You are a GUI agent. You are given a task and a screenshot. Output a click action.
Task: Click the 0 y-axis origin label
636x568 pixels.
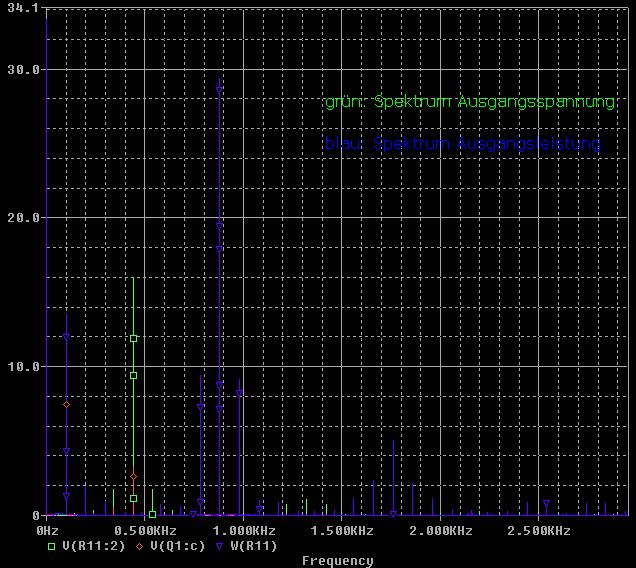coord(36,516)
